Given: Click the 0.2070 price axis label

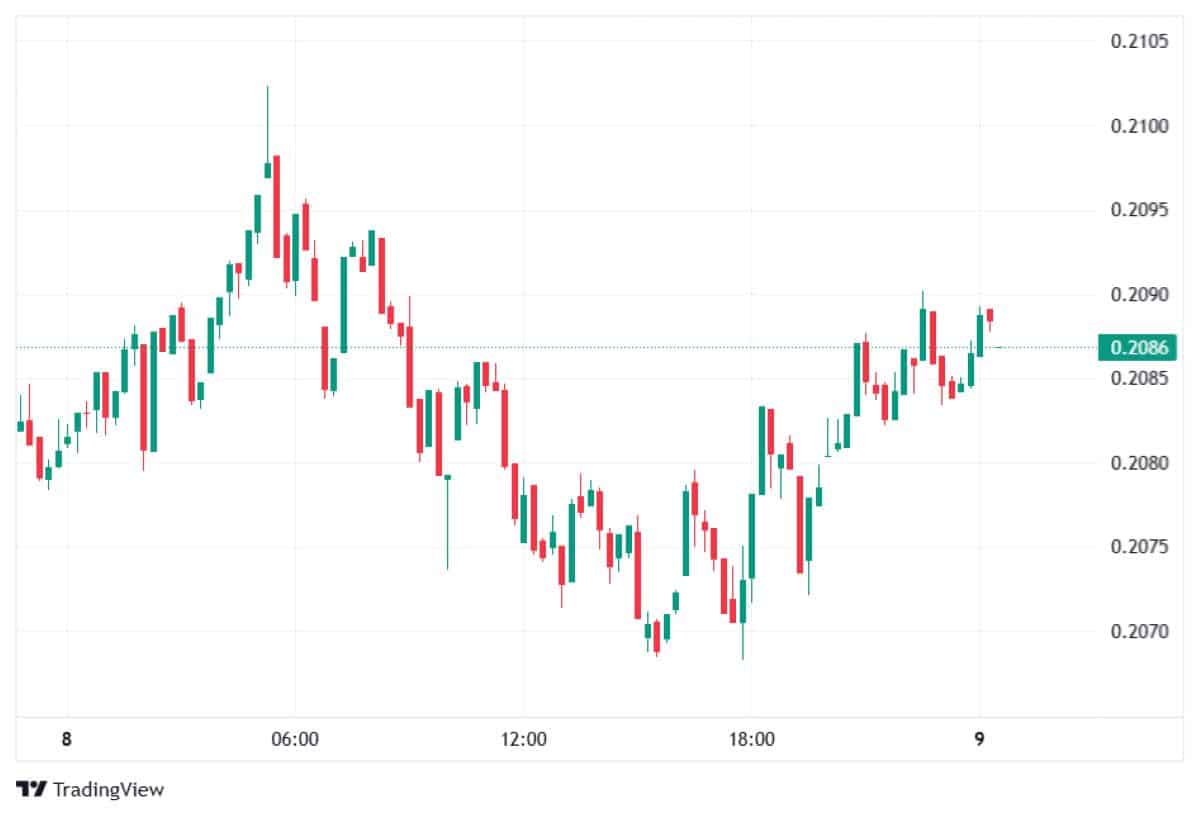Looking at the screenshot, I should [1140, 632].
